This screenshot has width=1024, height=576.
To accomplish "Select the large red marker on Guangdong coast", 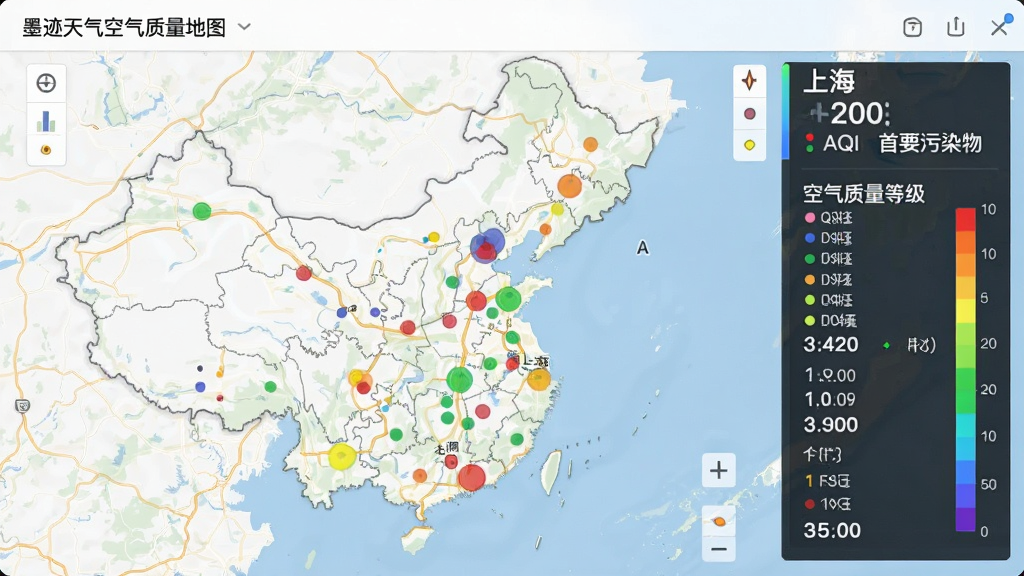I will point(472,477).
